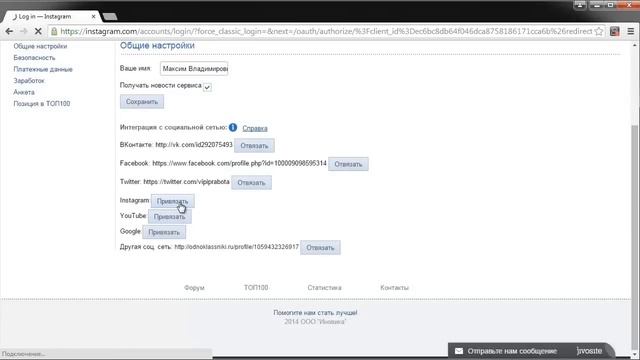The height and width of the screenshot is (360, 640).
Task: Toggle Получать новости сервиса checkbox
Action: pos(207,87)
